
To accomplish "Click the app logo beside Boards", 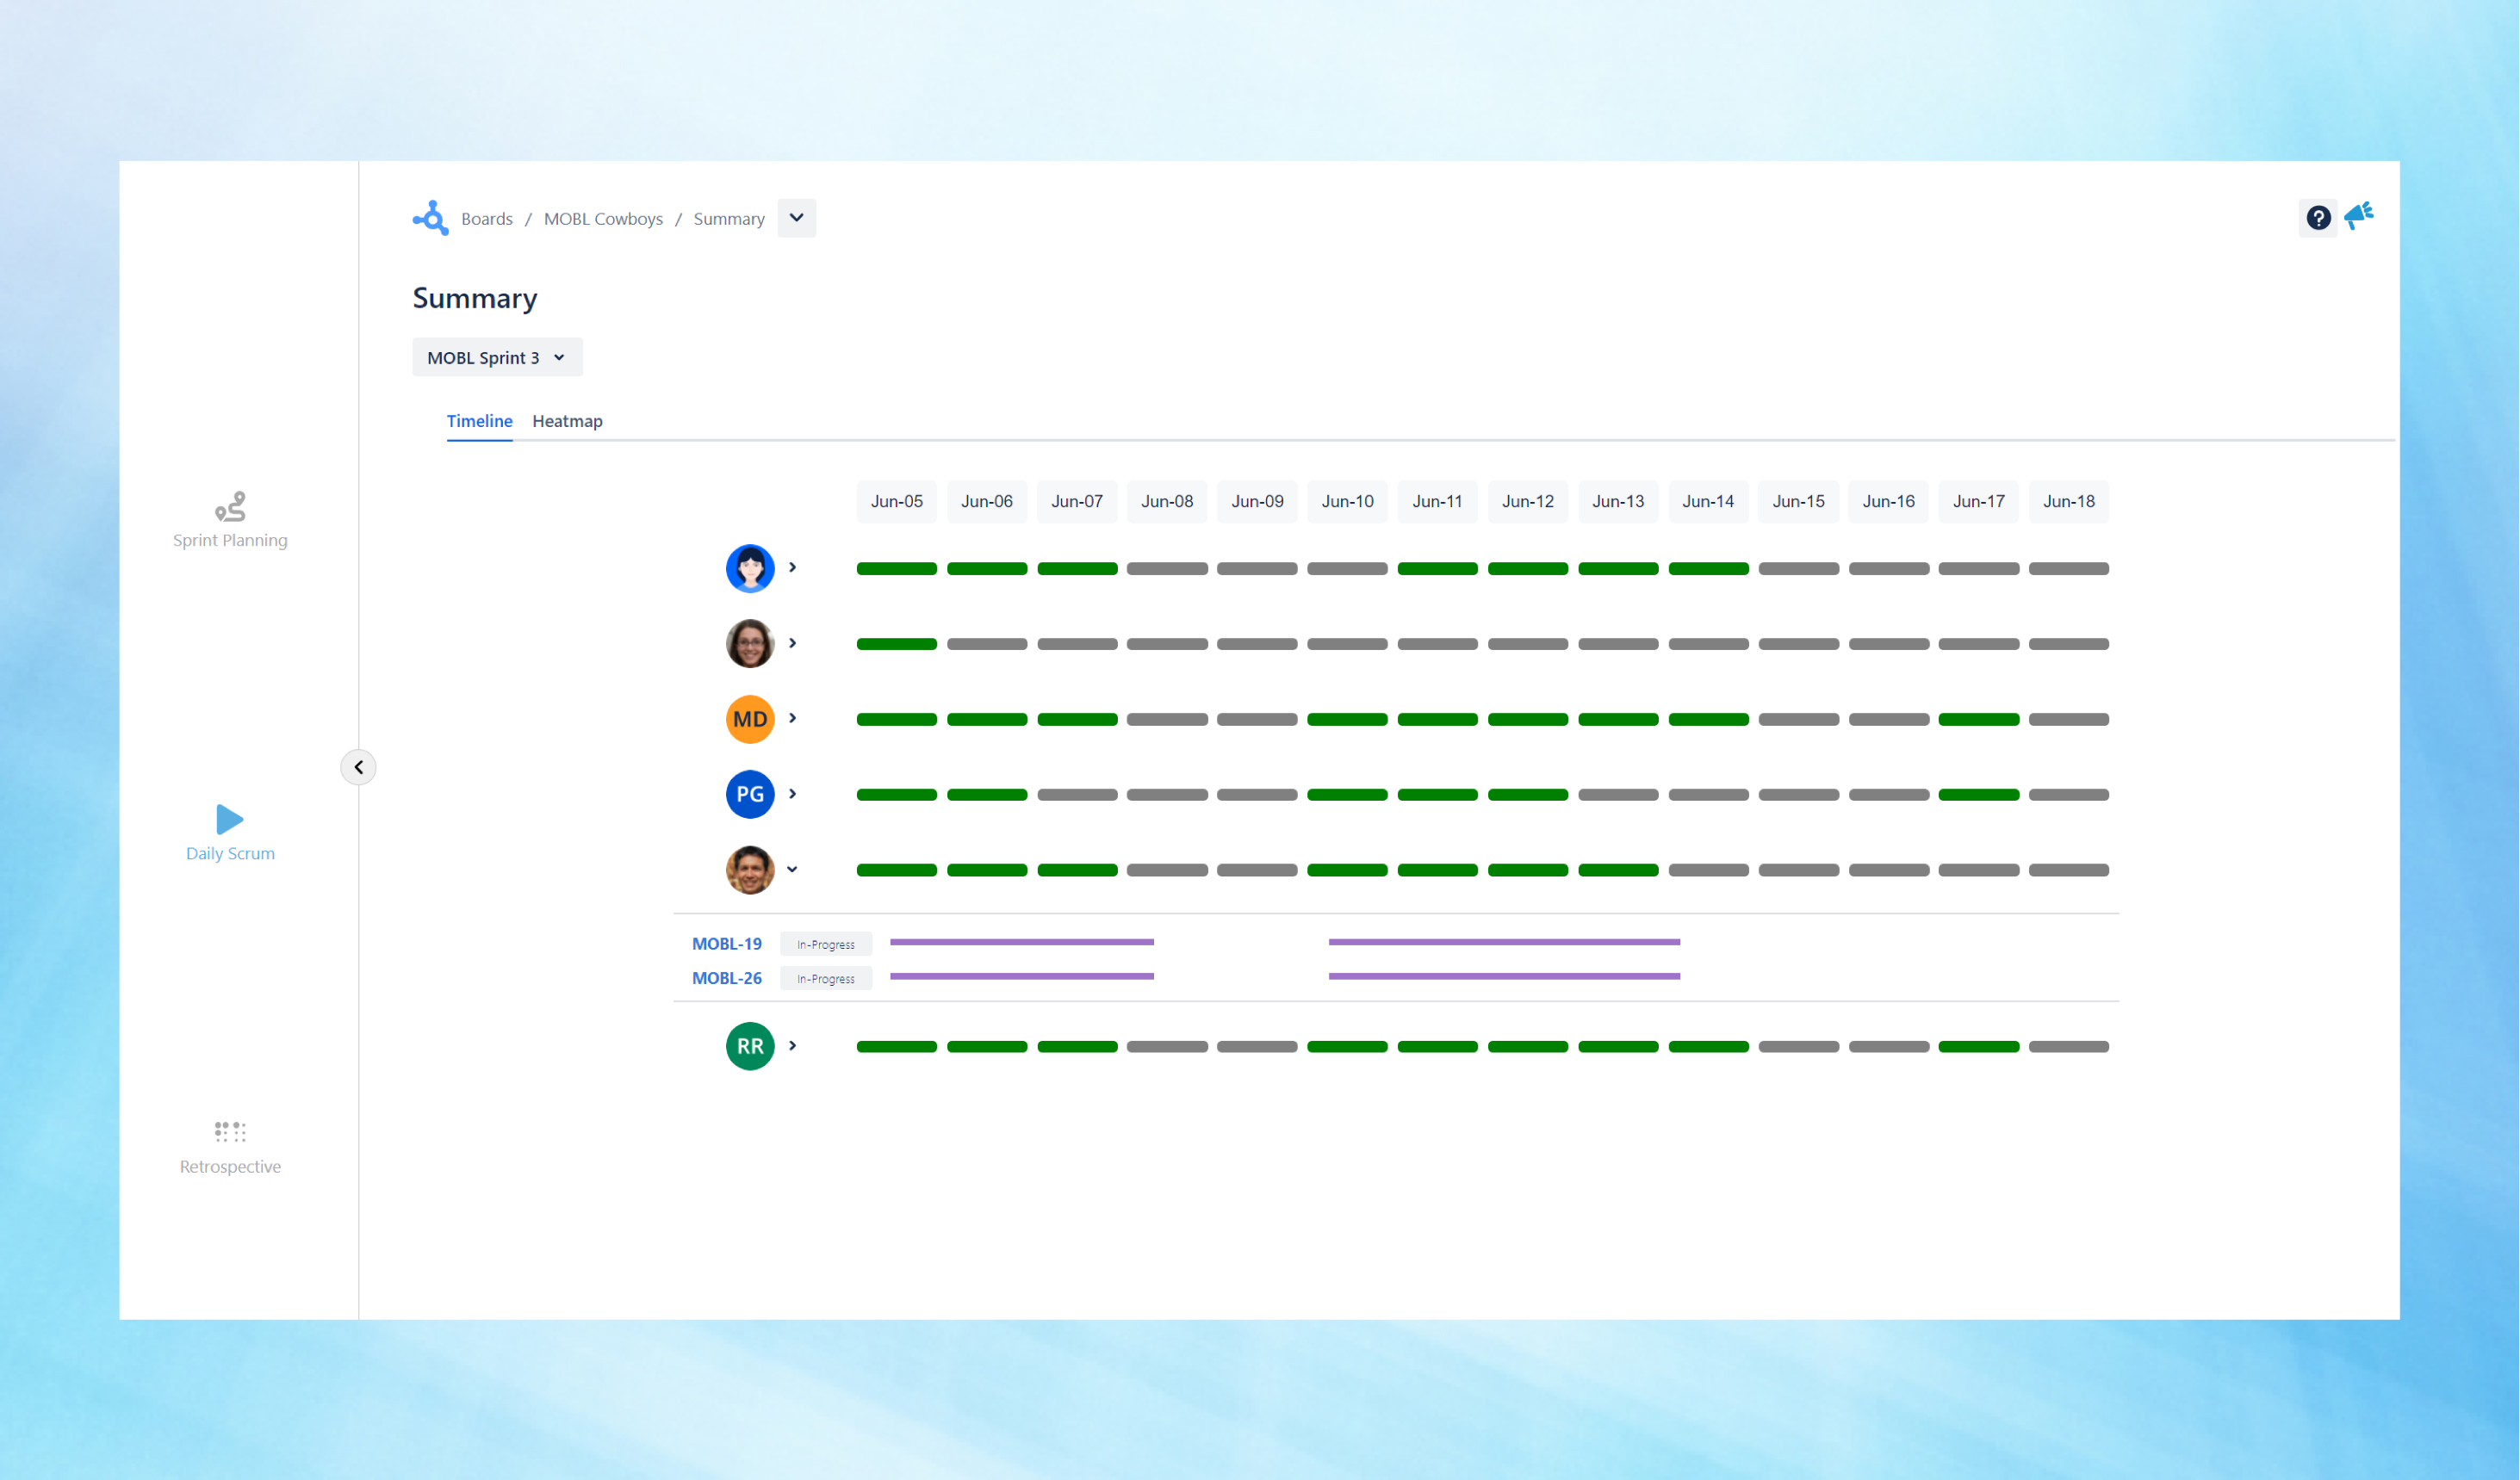I will click(431, 218).
